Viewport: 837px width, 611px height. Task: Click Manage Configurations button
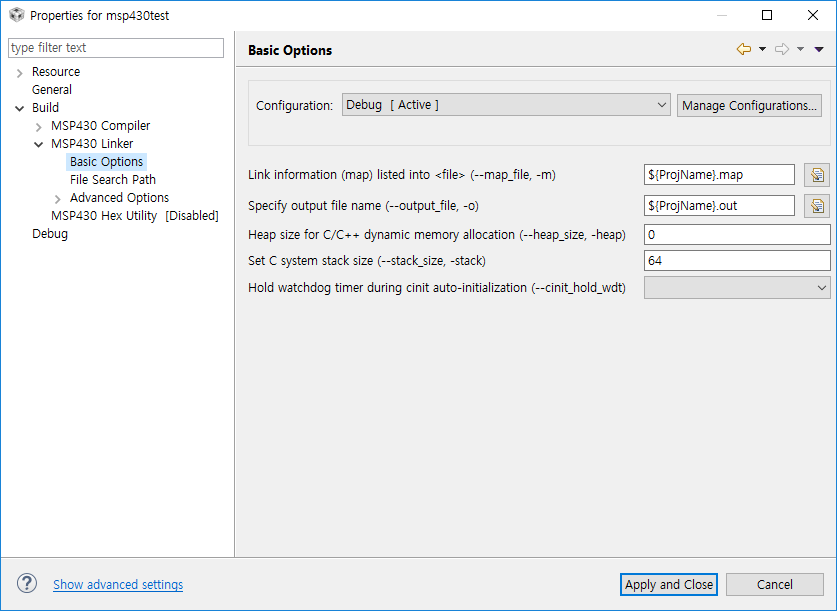coord(749,105)
